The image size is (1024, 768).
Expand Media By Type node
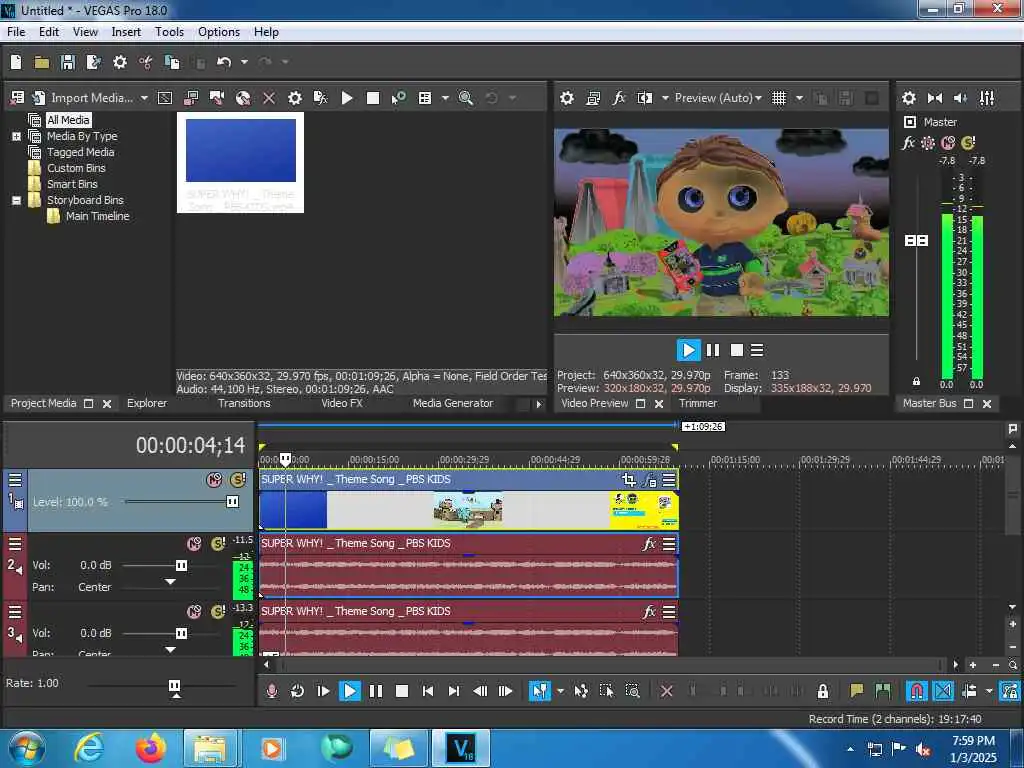click(x=16, y=136)
